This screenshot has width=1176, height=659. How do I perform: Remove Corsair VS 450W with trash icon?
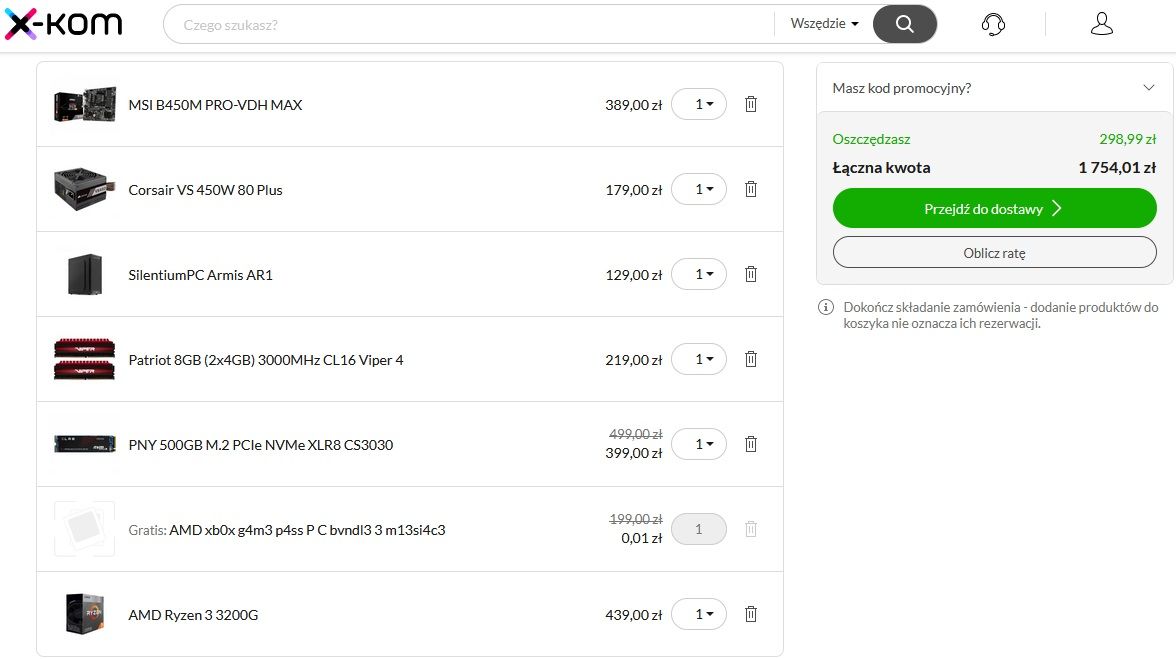[x=751, y=189]
